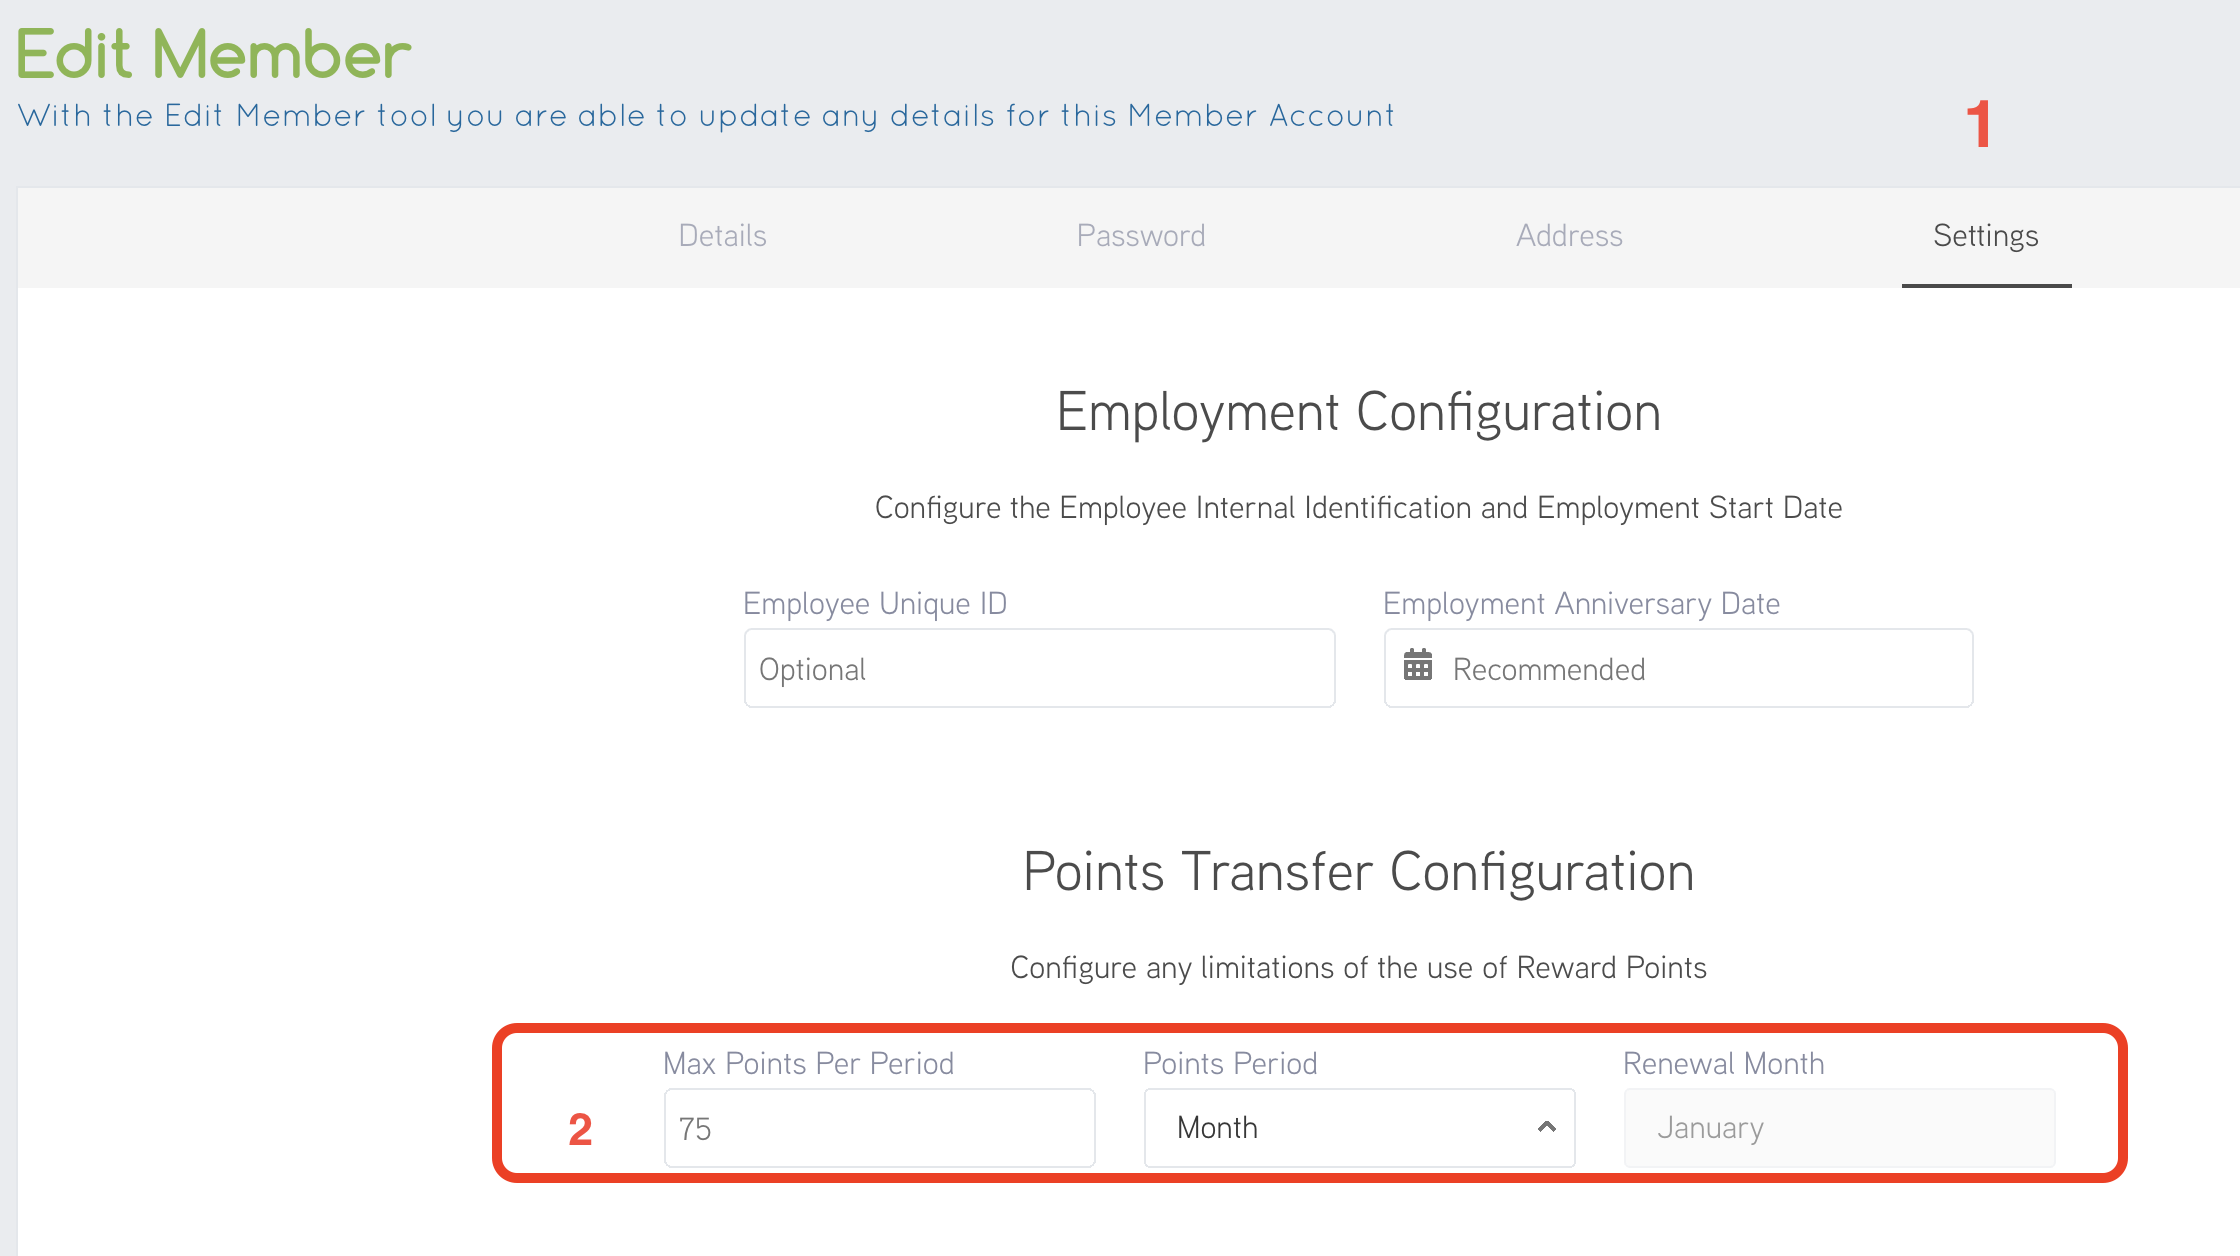The height and width of the screenshot is (1256, 2240).
Task: Click the Renewal Month January field
Action: pyautogui.click(x=1838, y=1128)
